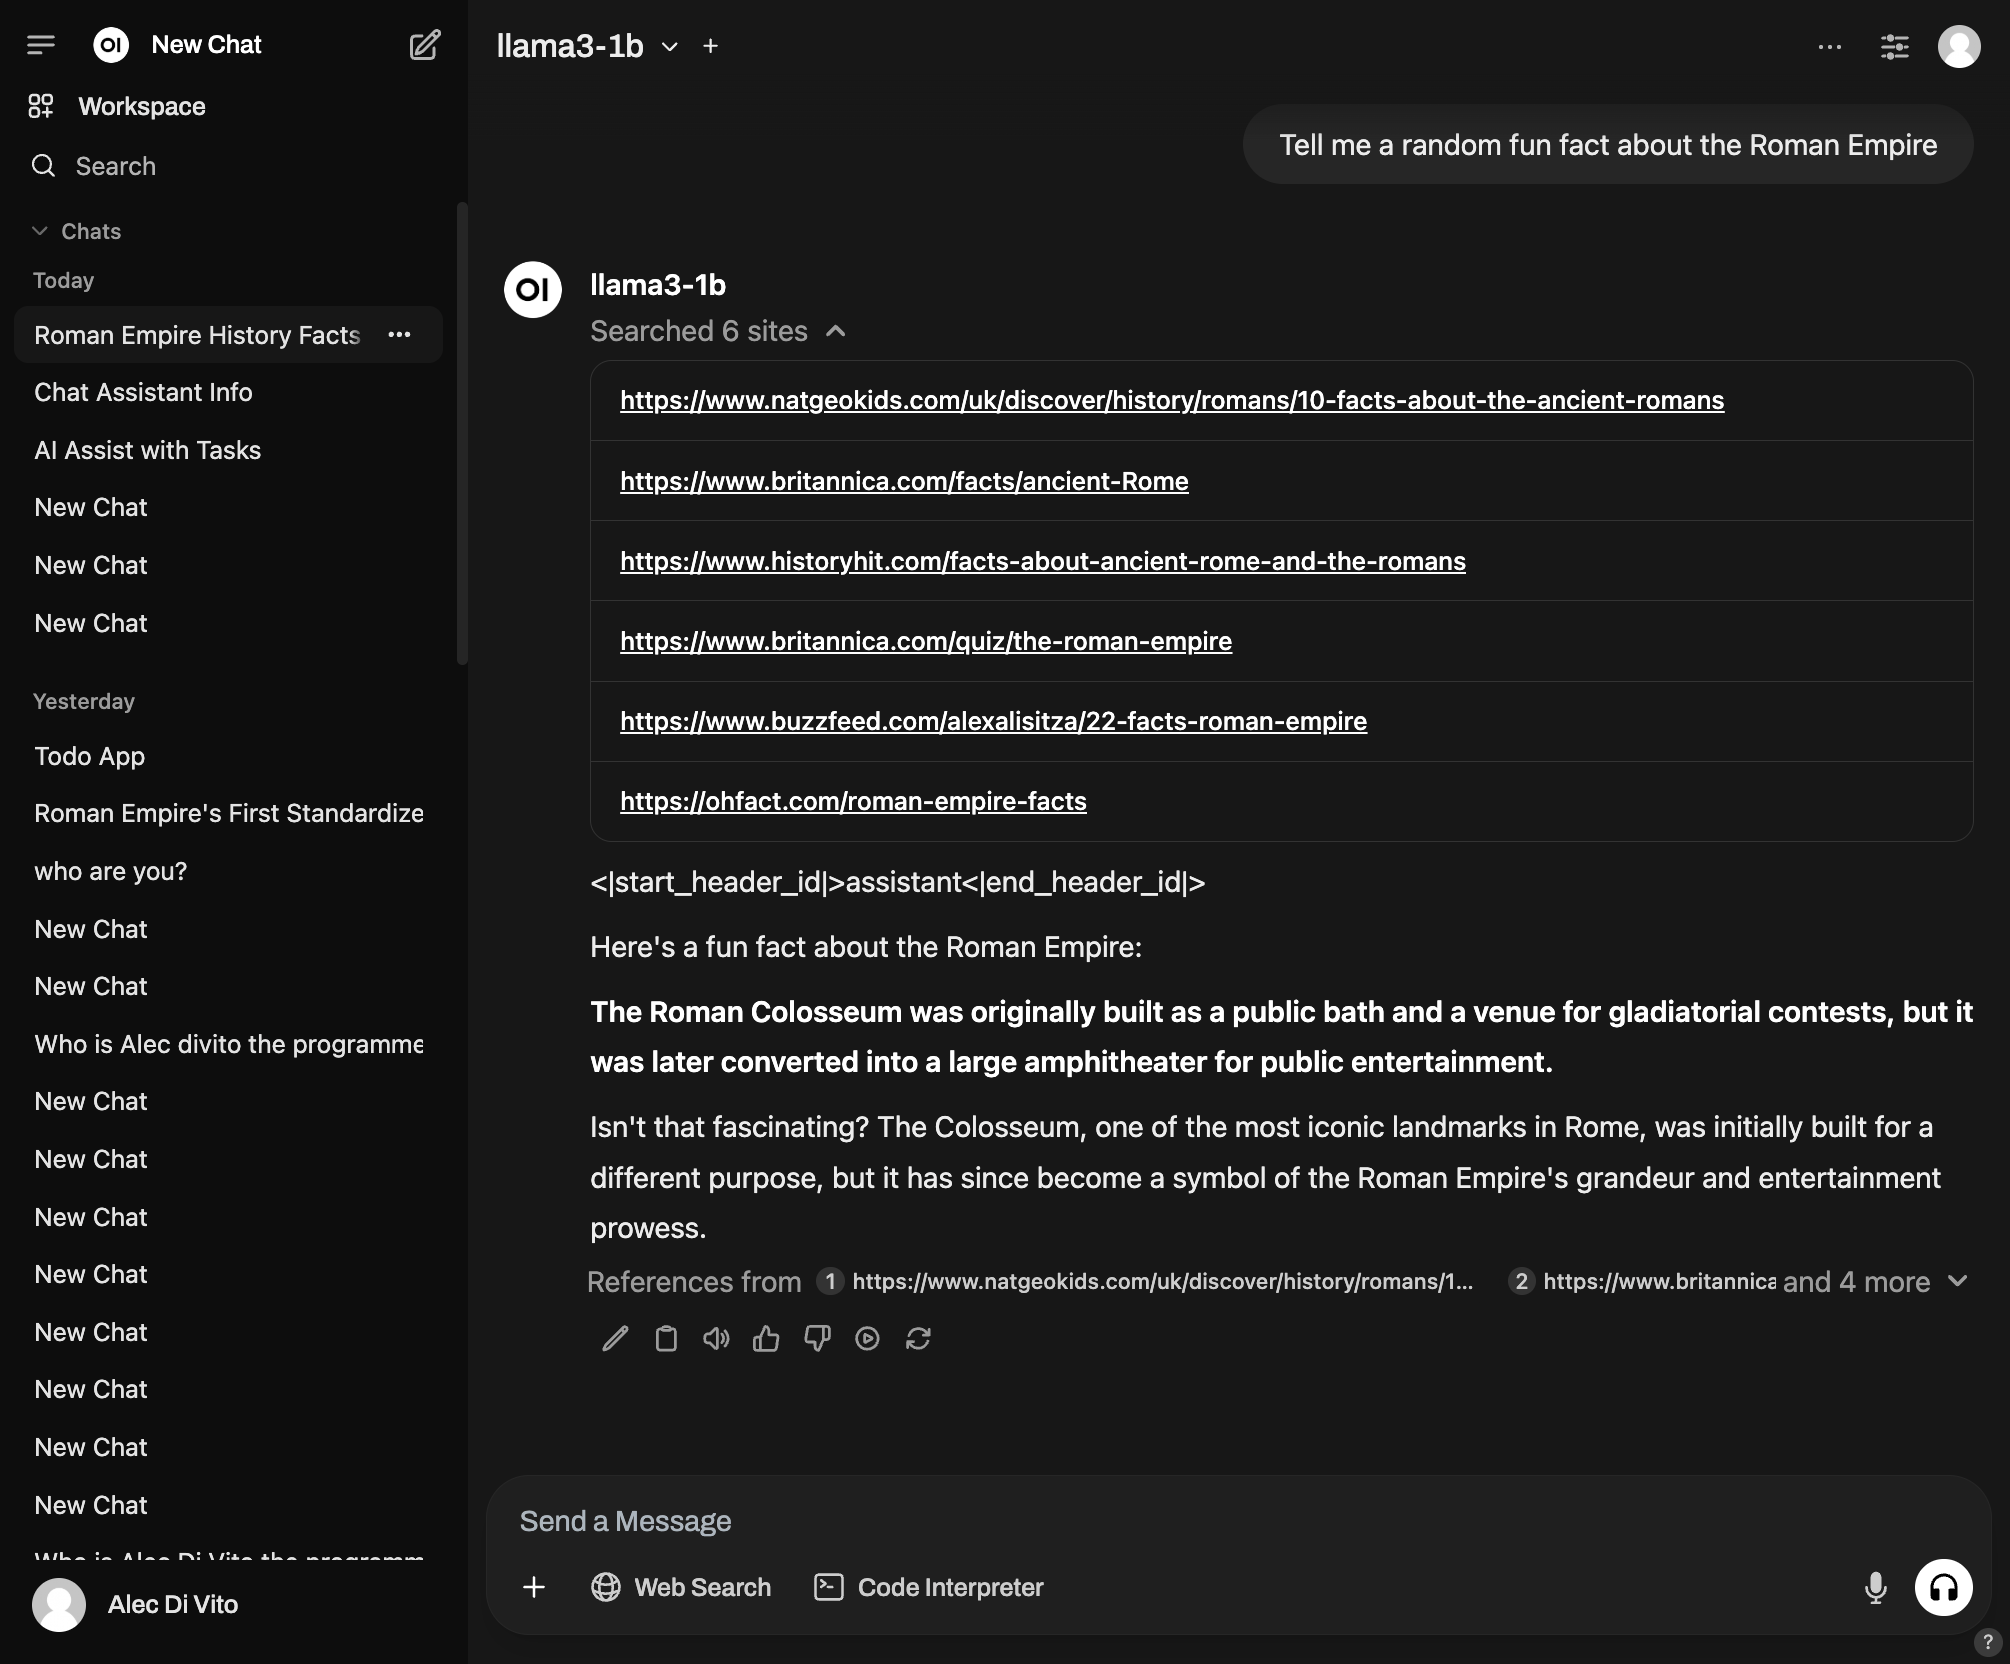Focus the Send a Message input field

tap(1238, 1521)
